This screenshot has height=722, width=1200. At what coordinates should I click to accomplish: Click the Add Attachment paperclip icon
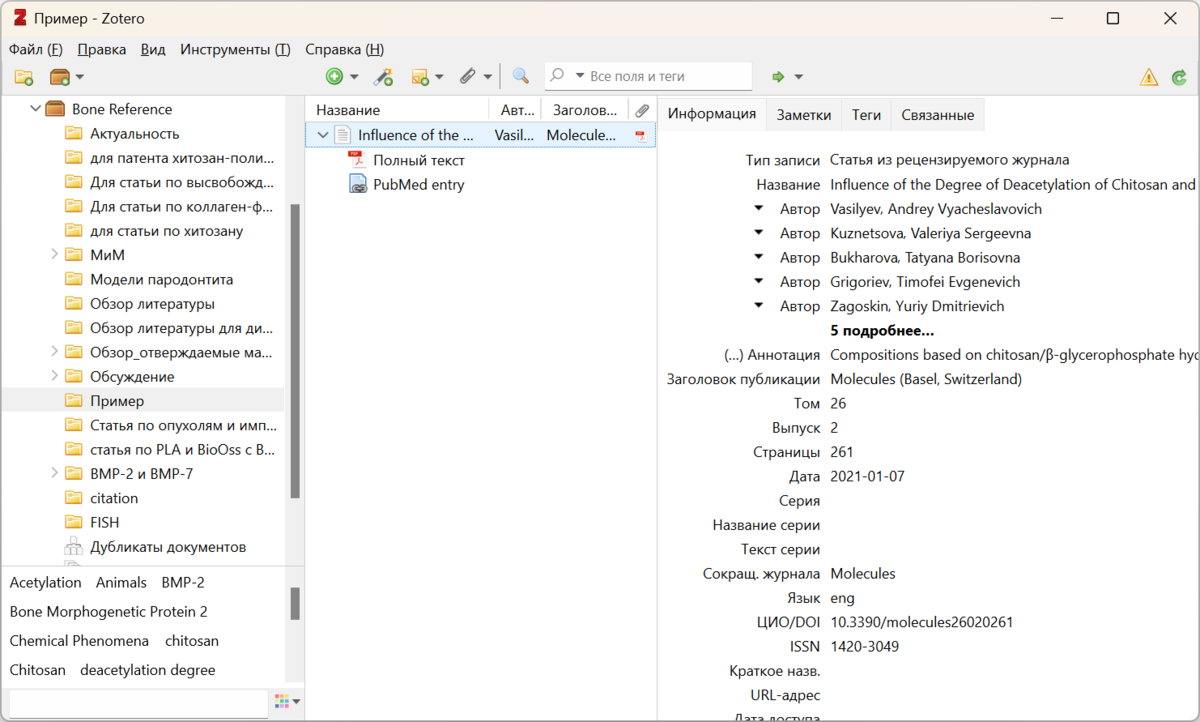click(467, 77)
